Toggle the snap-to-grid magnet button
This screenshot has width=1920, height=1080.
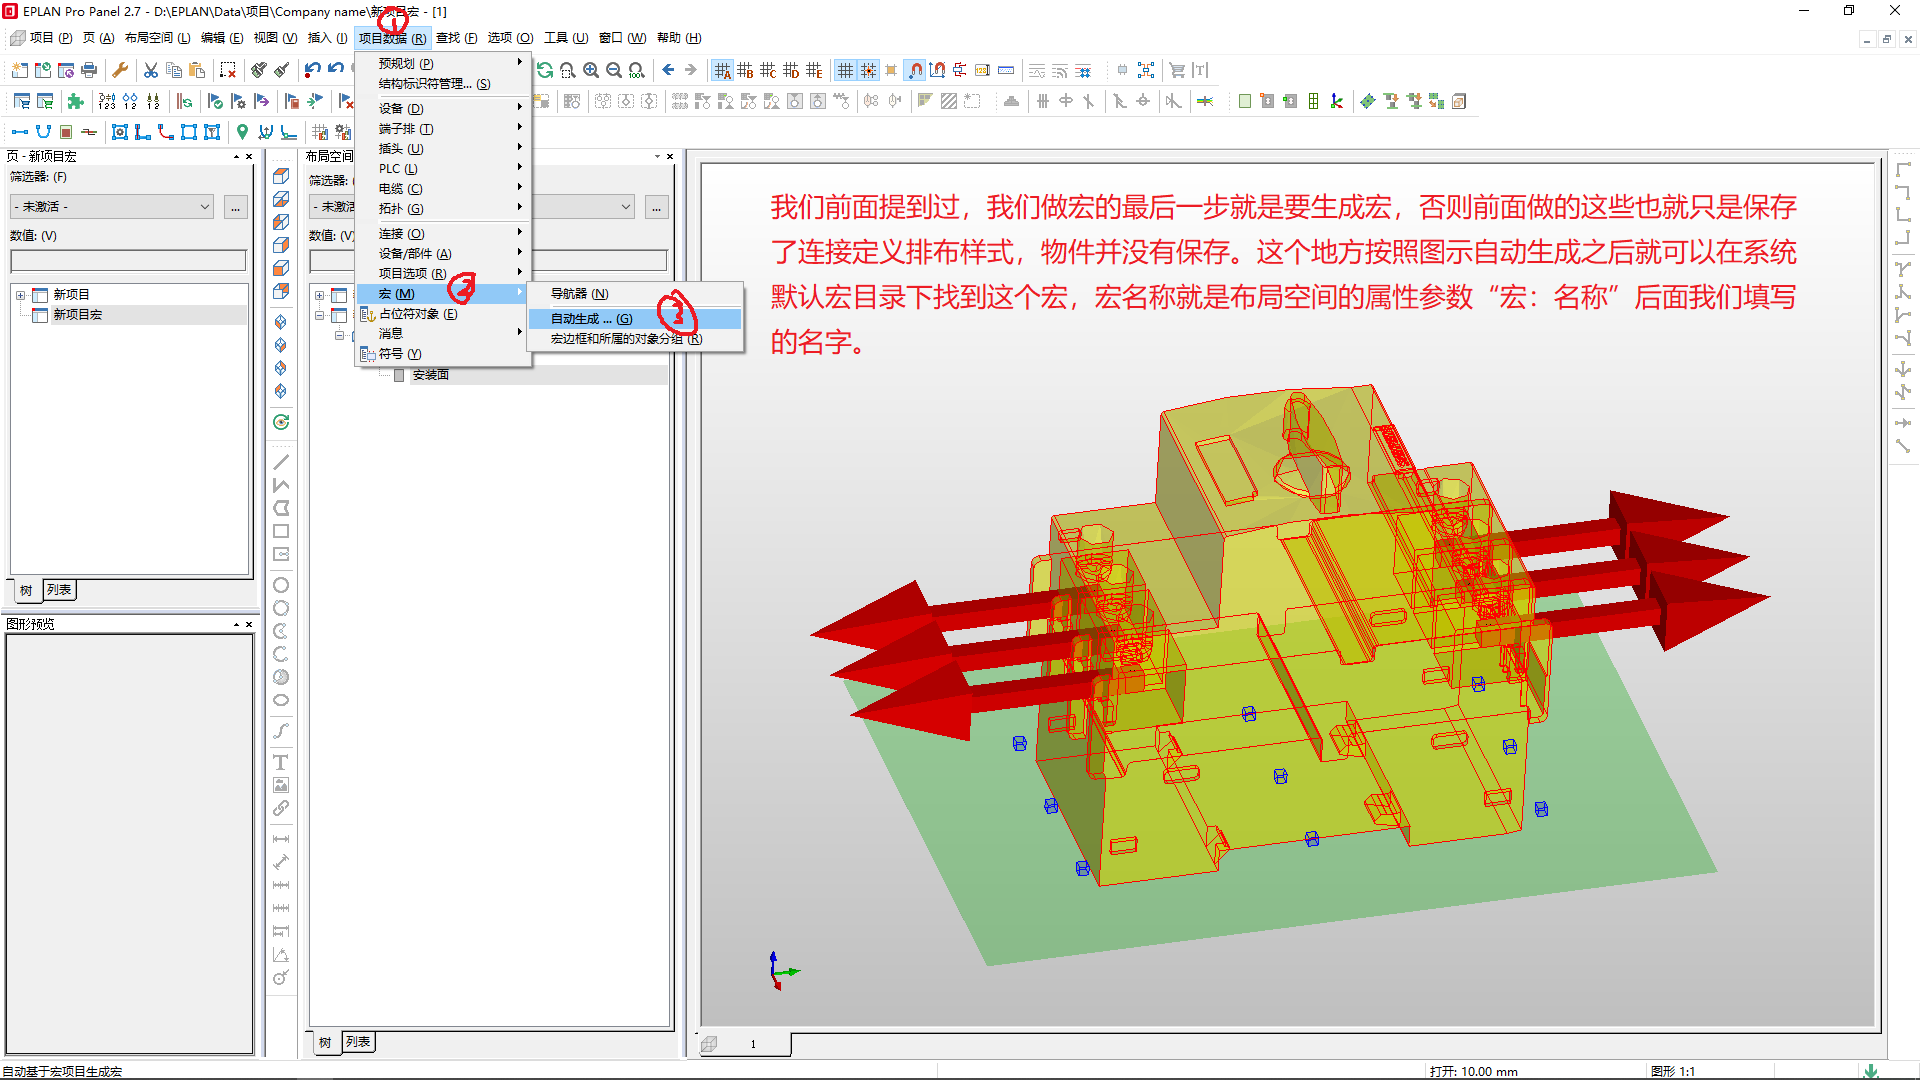coord(914,70)
